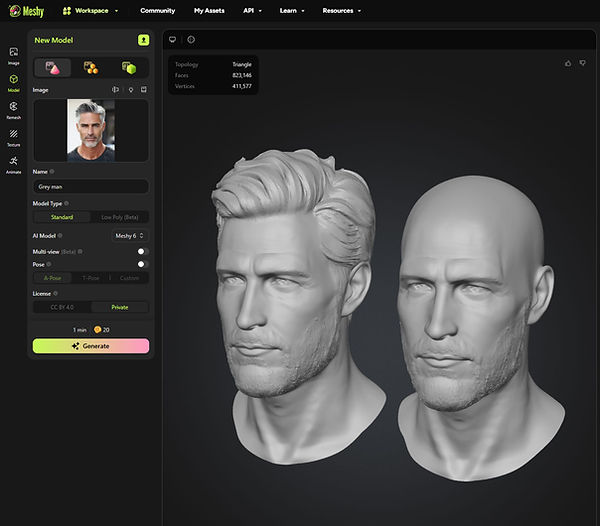This screenshot has width=600, height=526.
Task: Click the uploaded portrait photo thumbnail
Action: pos(91,130)
